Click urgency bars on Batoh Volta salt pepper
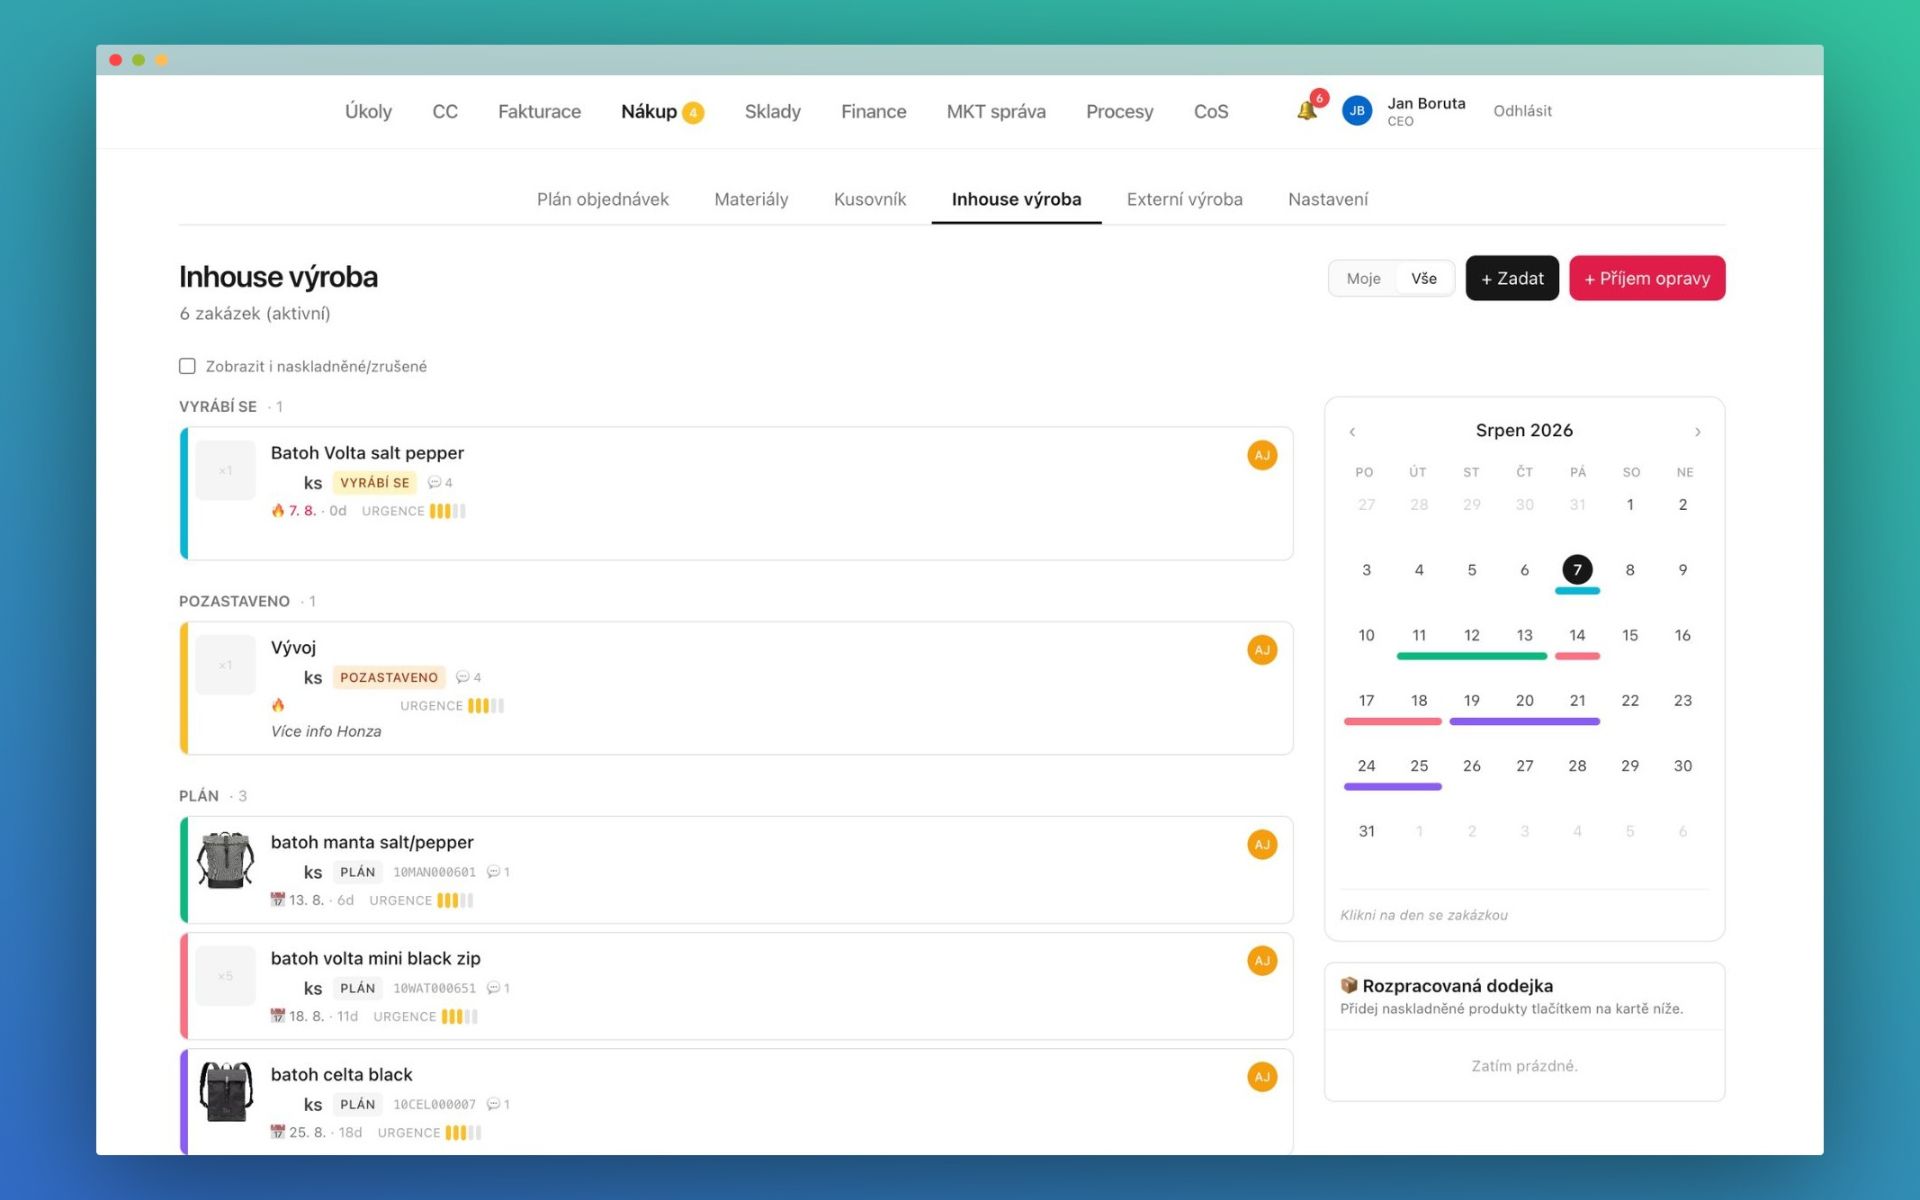This screenshot has width=1920, height=1200. point(447,511)
